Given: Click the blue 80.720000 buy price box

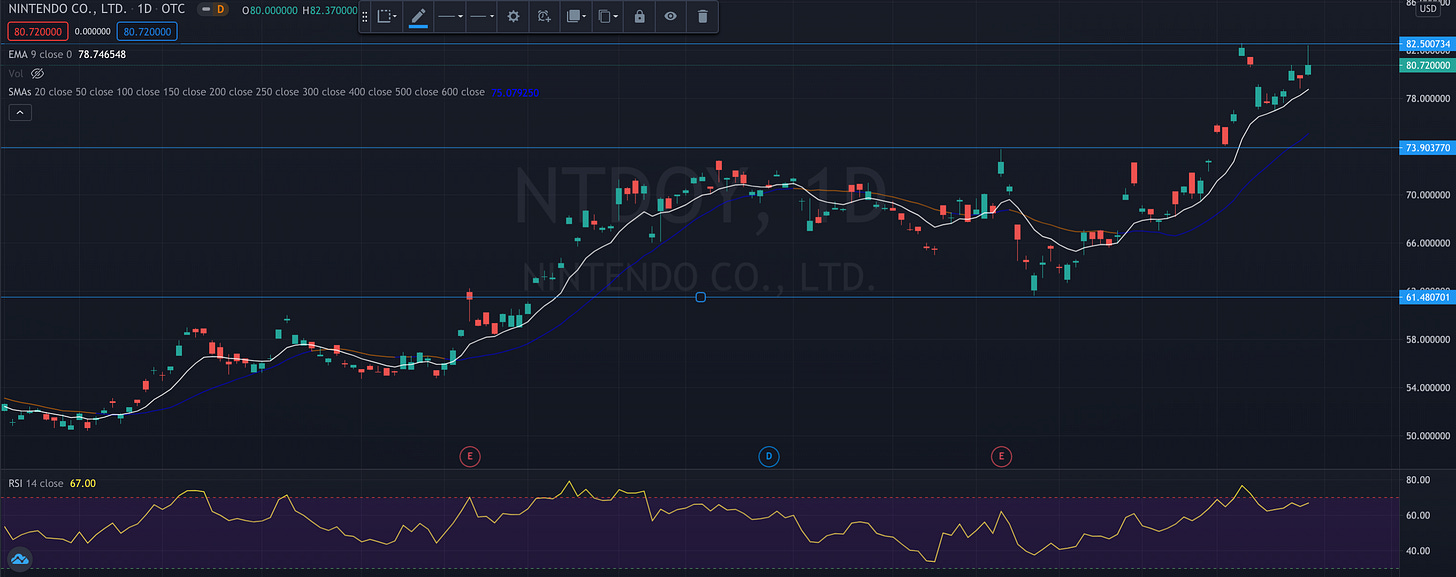Looking at the screenshot, I should [146, 32].
